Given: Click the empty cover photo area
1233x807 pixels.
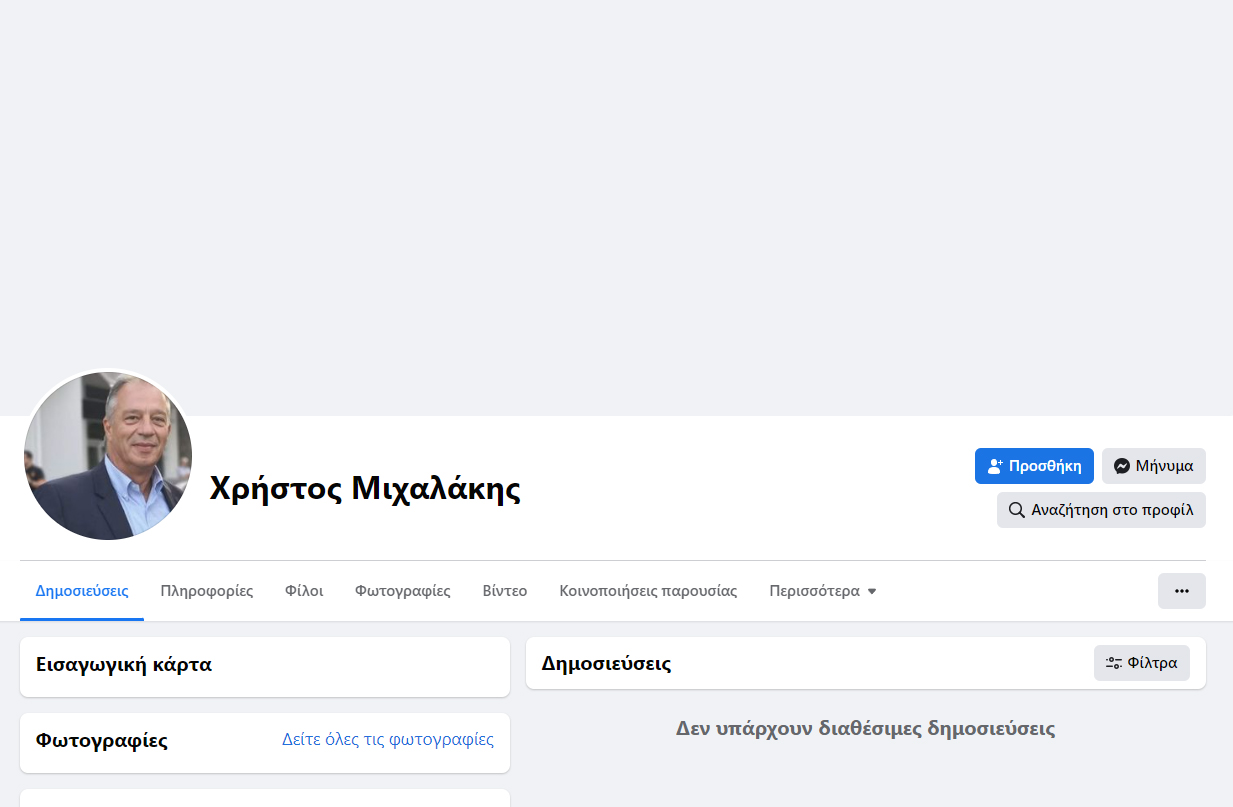Looking at the screenshot, I should (x=616, y=200).
